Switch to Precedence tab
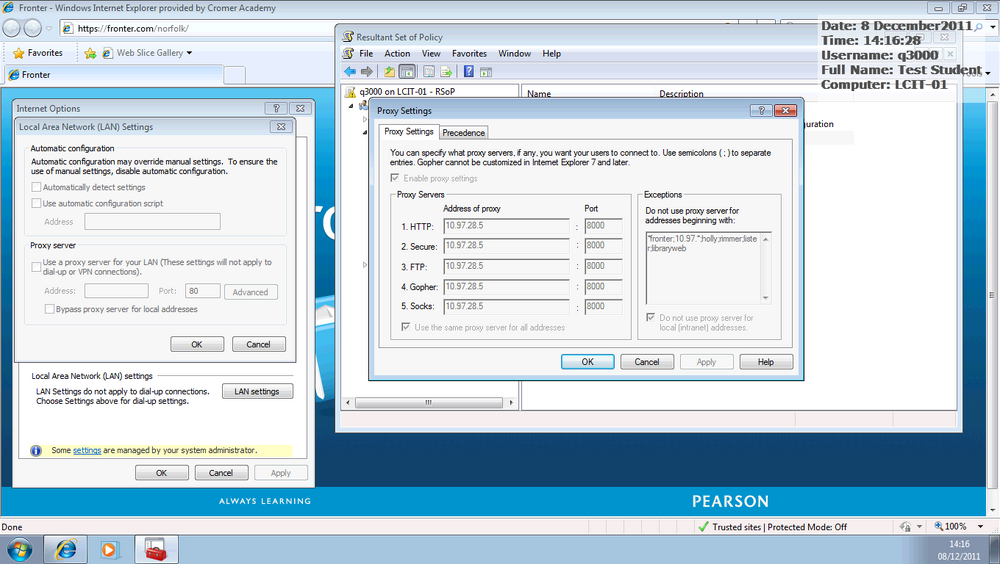 (x=464, y=133)
